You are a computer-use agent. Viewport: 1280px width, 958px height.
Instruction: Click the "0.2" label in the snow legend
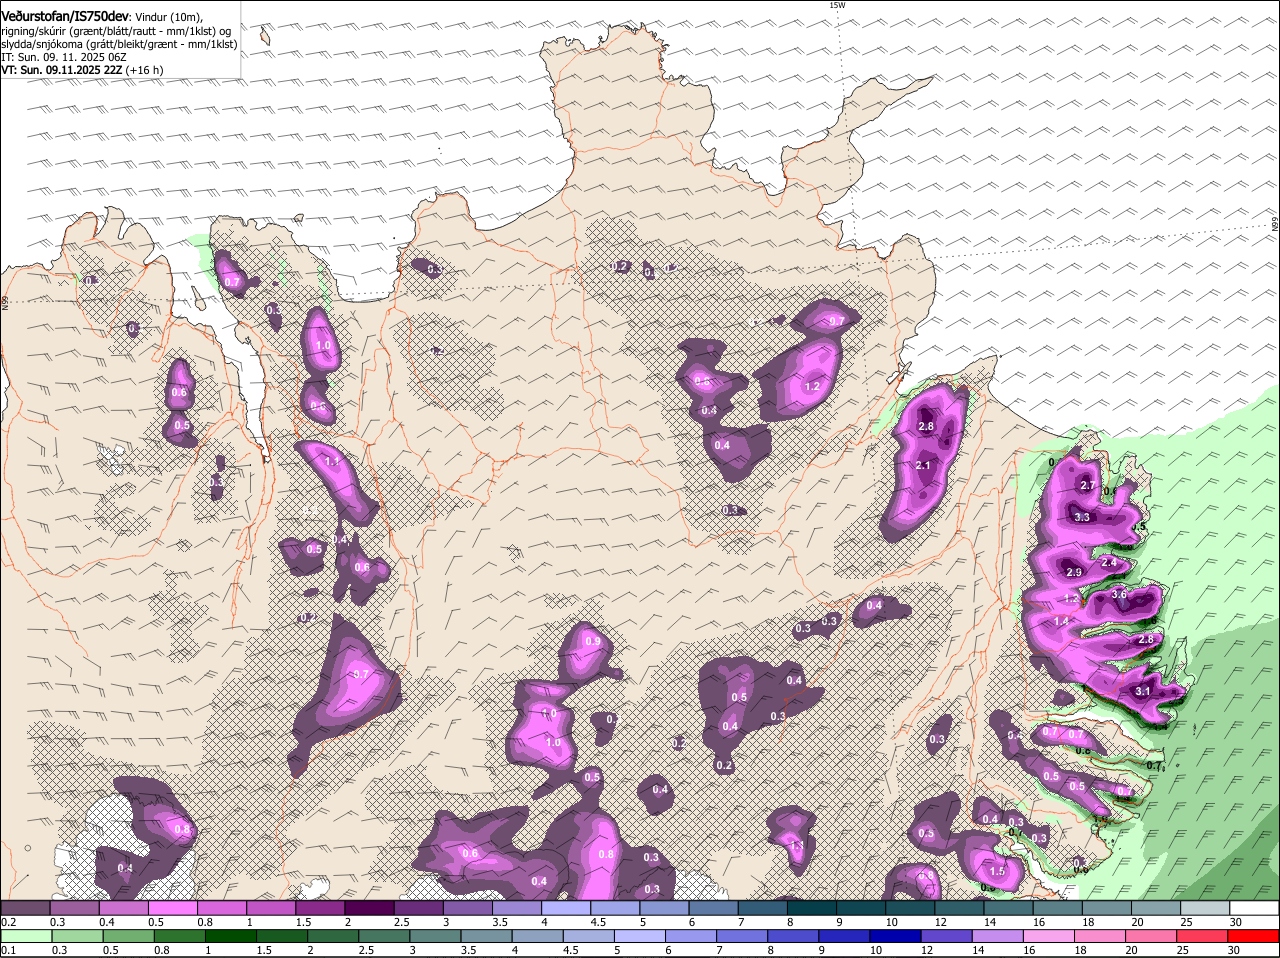(x=8, y=922)
